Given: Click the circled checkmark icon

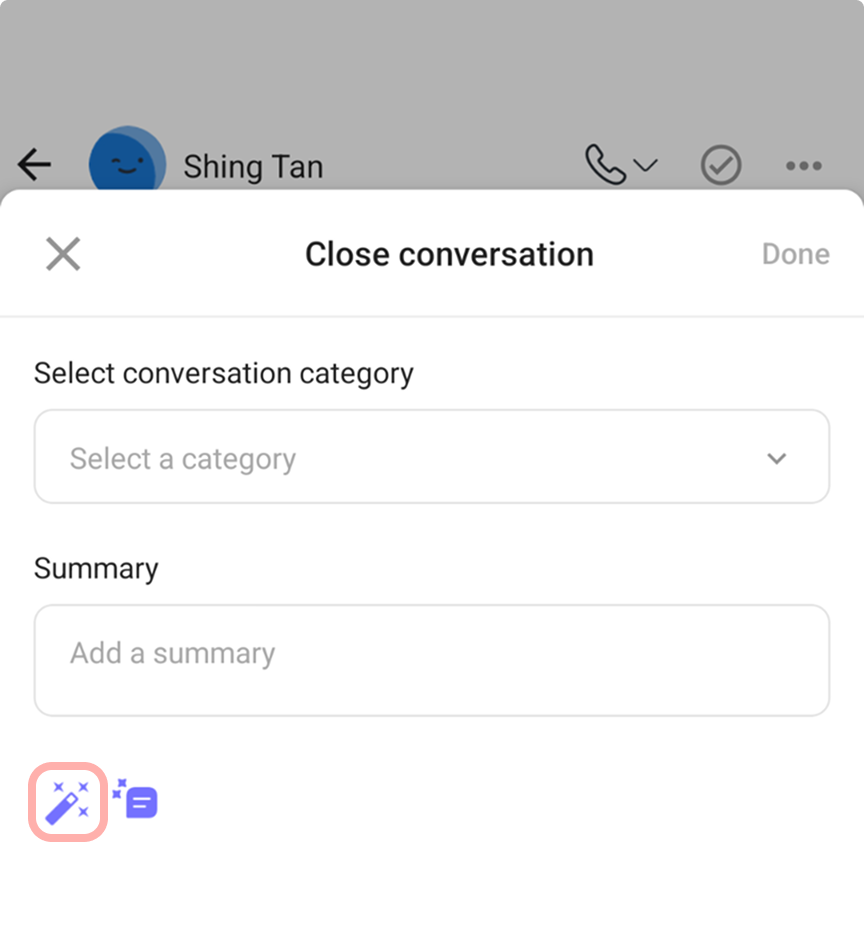Looking at the screenshot, I should [x=720, y=165].
